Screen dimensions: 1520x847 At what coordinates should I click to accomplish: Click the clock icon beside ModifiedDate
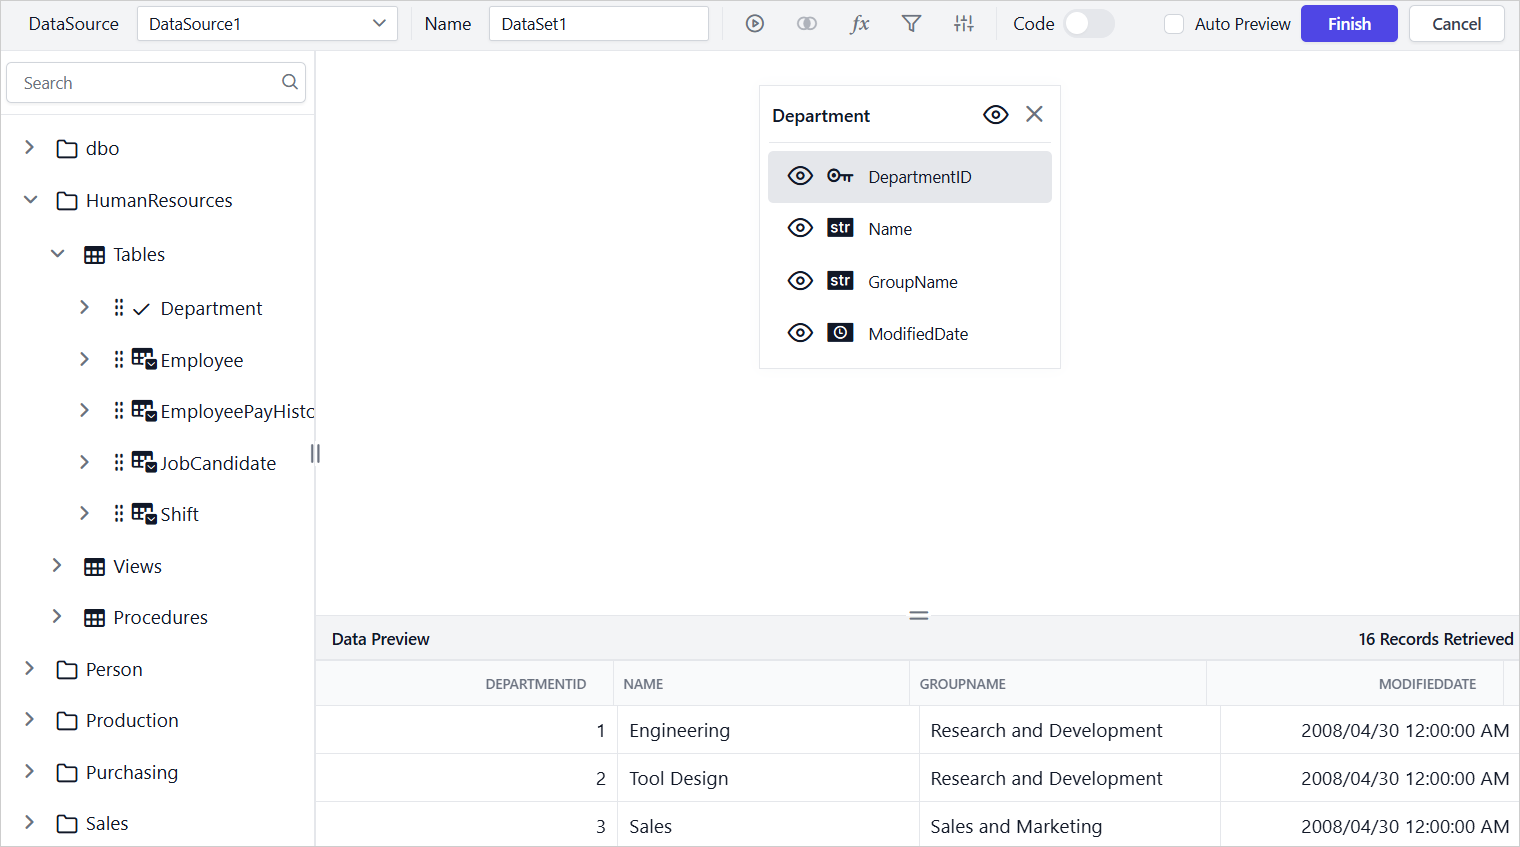coord(840,332)
